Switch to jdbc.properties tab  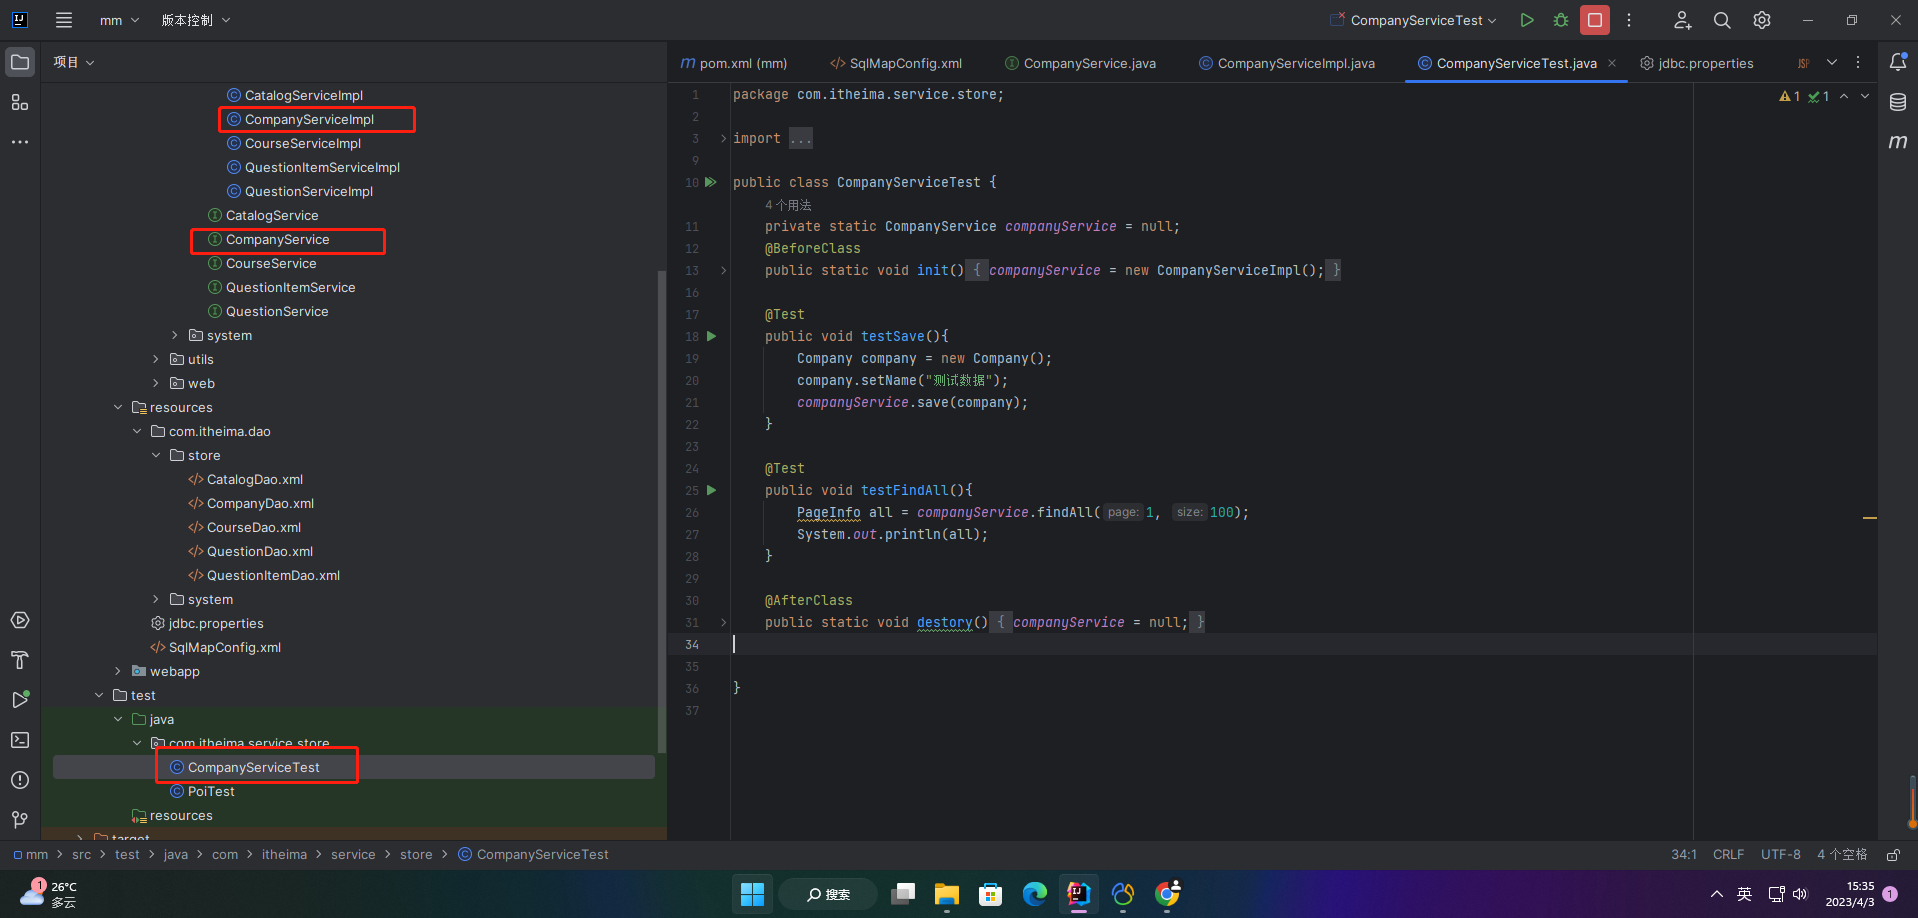1697,63
